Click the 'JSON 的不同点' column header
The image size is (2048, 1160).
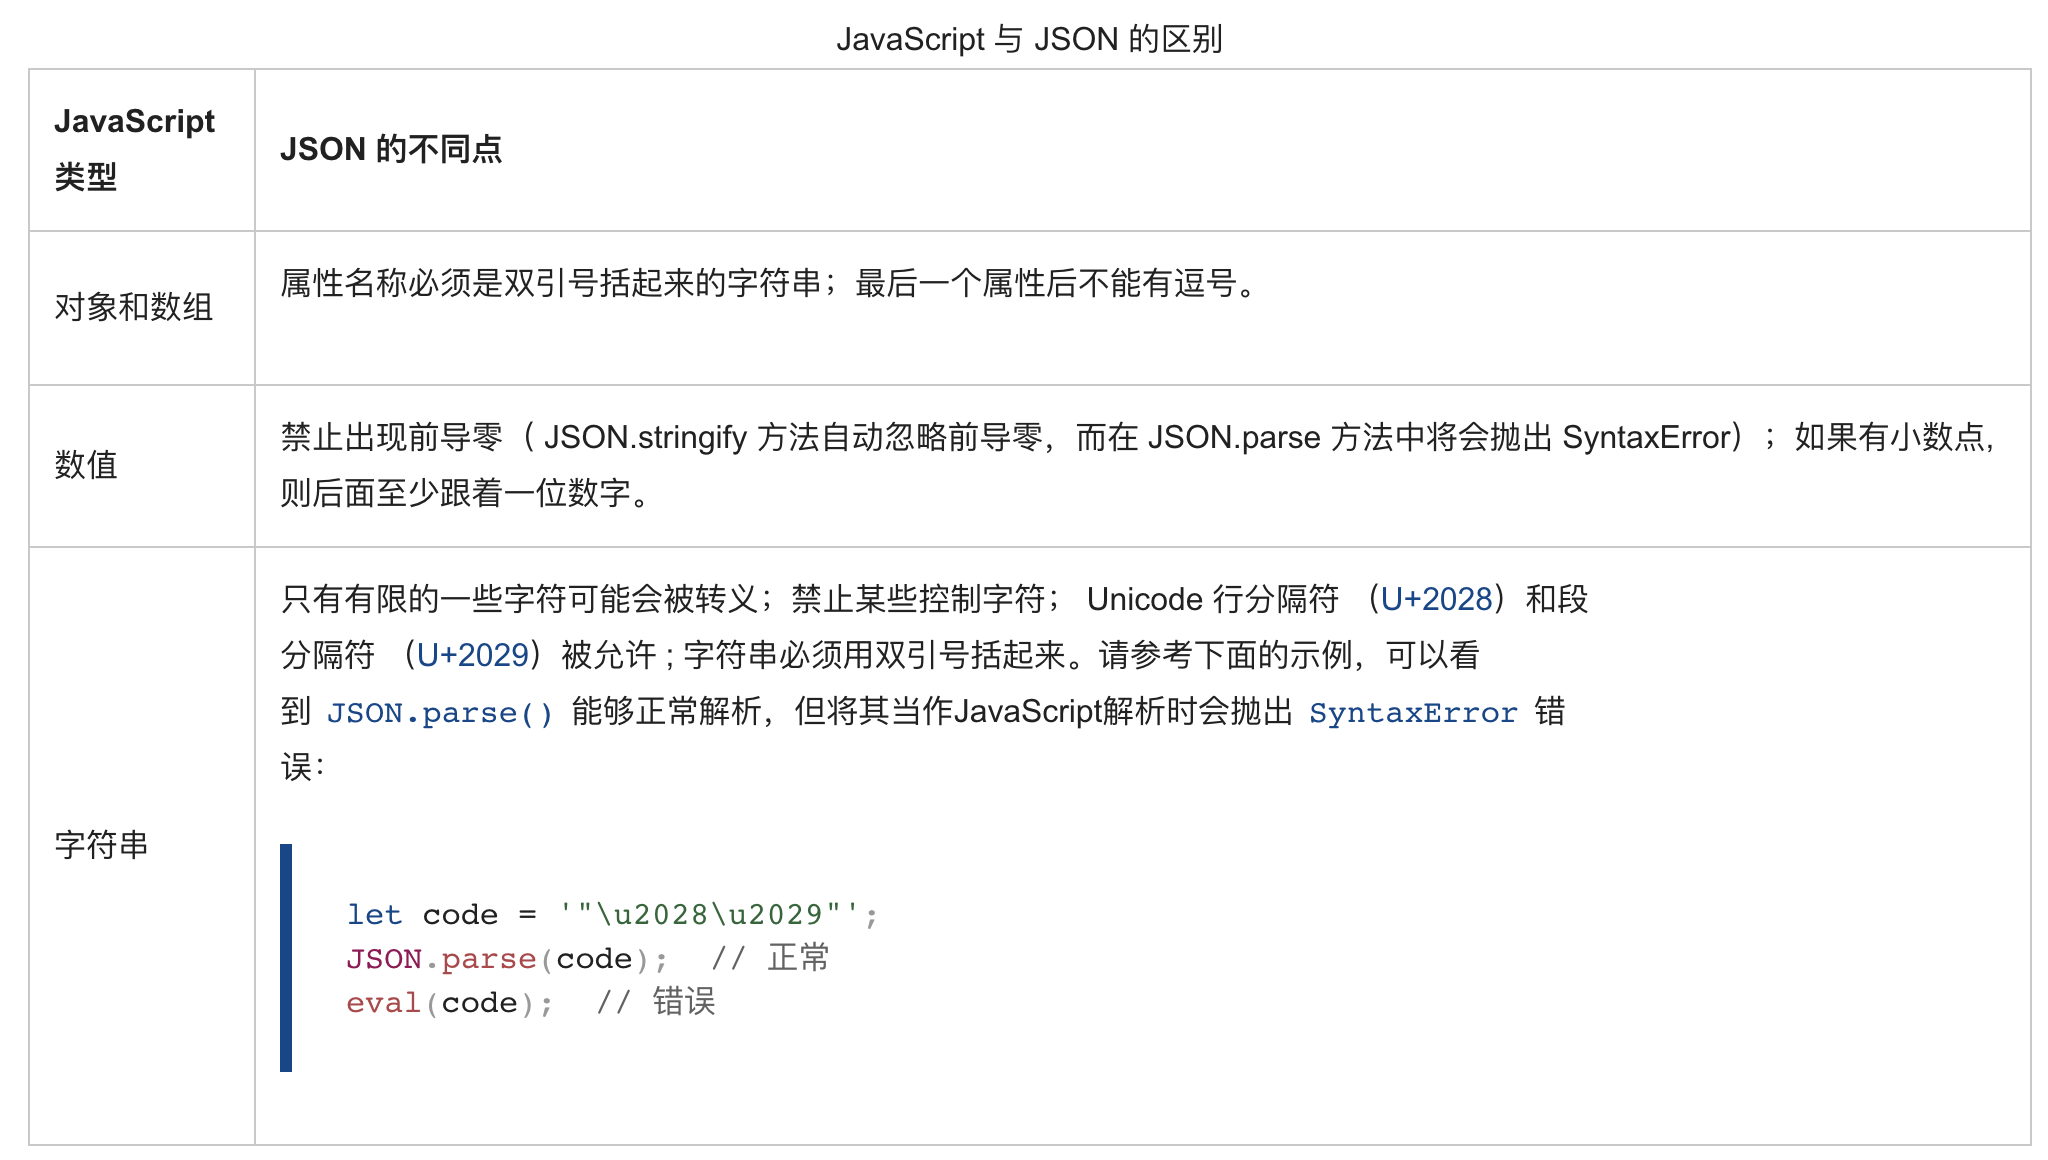[390, 149]
